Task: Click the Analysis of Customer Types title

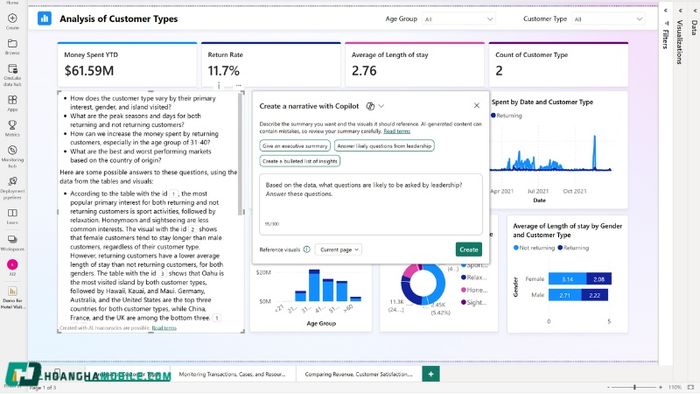Action: [x=119, y=19]
